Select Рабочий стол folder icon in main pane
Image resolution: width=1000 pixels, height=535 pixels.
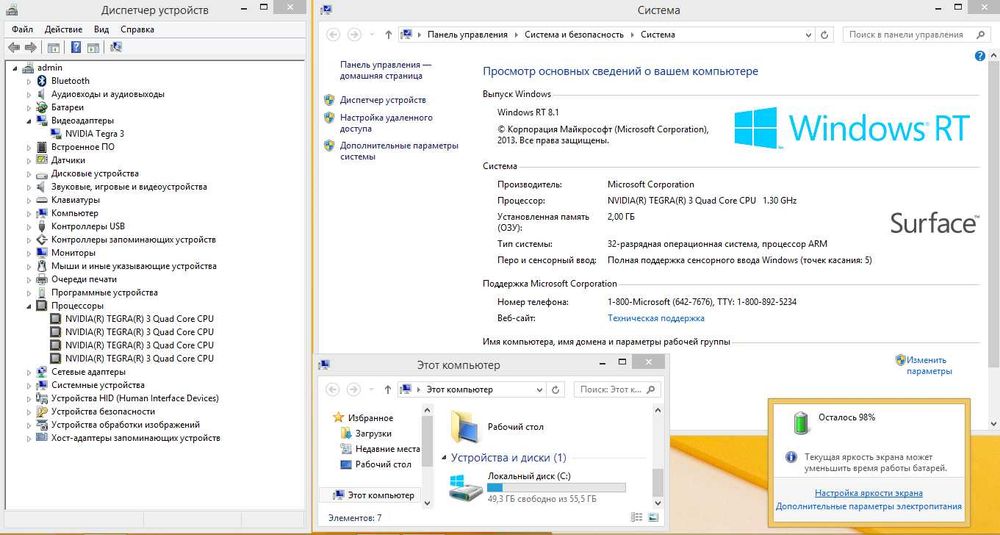pyautogui.click(x=464, y=427)
